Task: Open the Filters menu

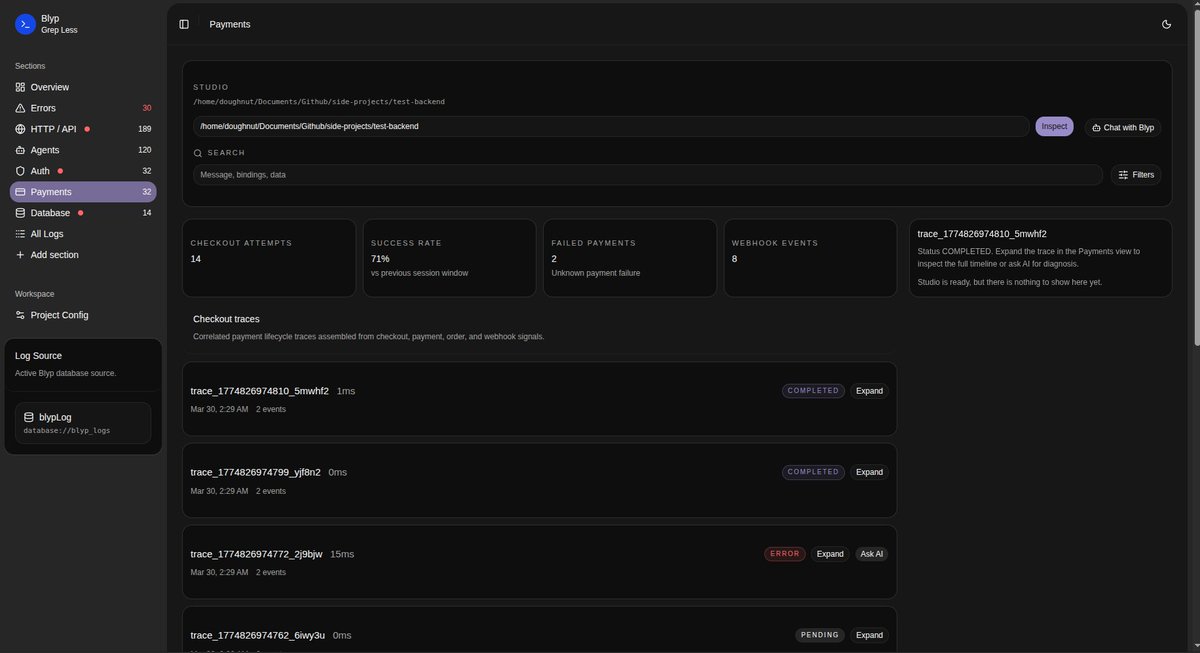Action: pos(1136,175)
